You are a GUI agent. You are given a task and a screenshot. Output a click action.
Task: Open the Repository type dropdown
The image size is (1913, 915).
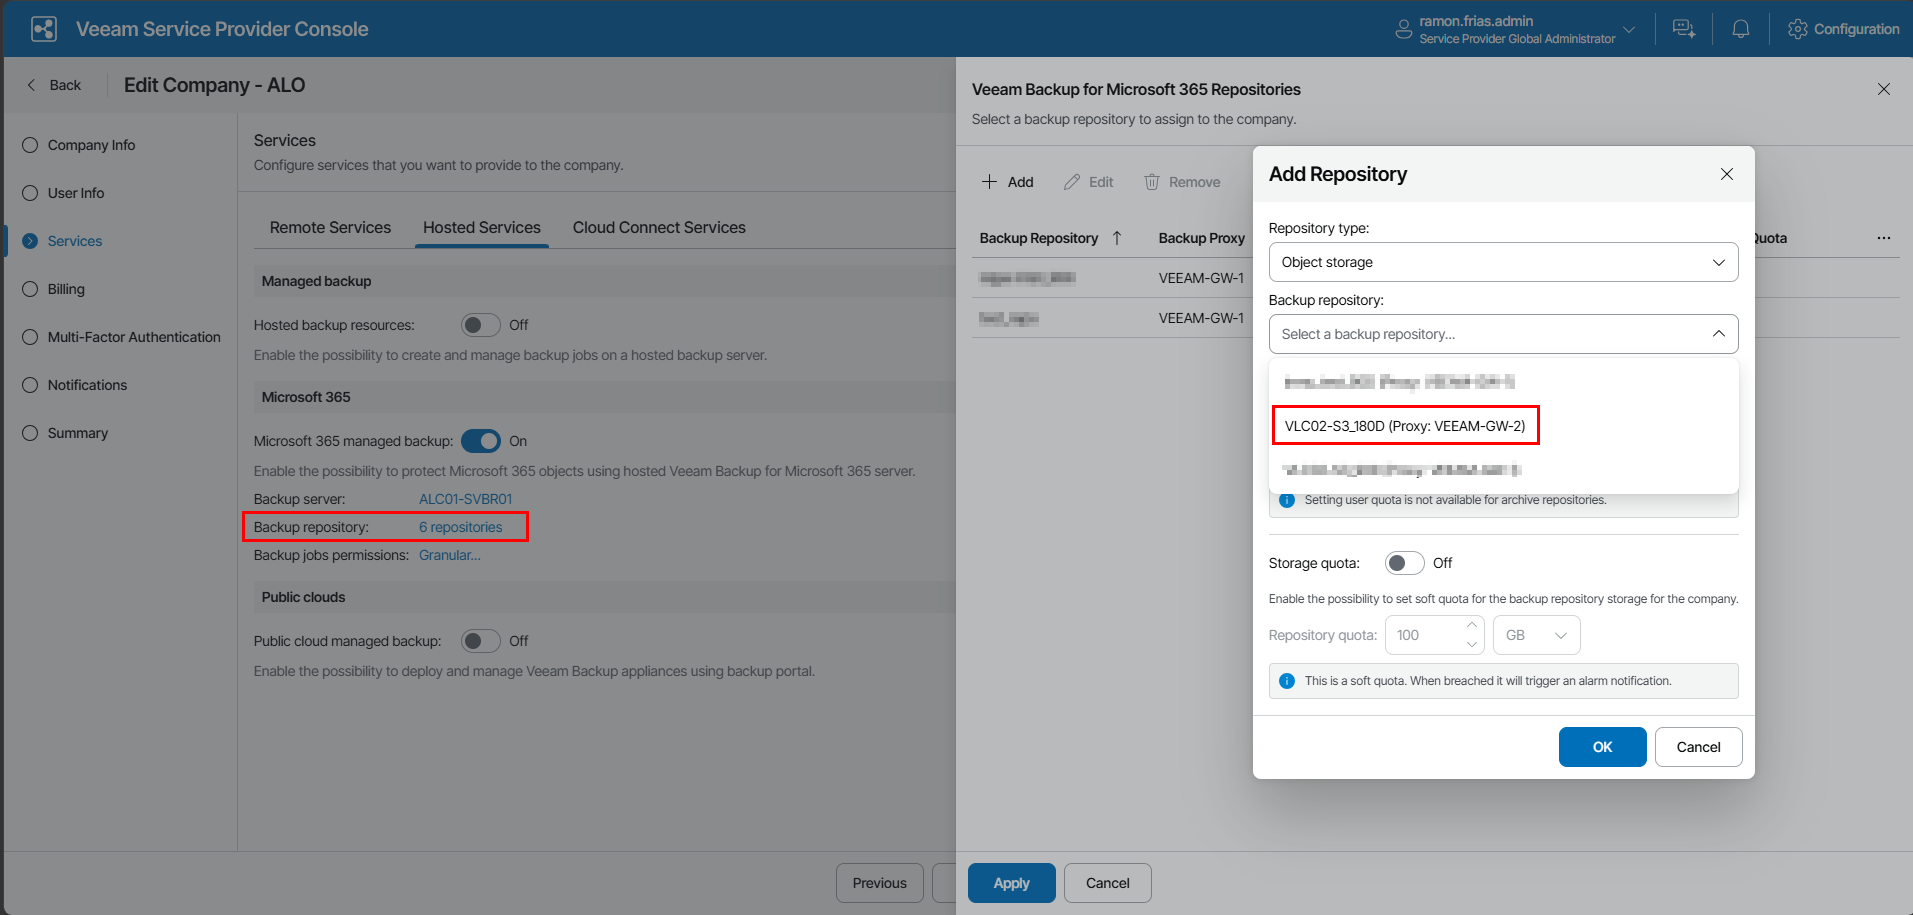pos(1503,262)
